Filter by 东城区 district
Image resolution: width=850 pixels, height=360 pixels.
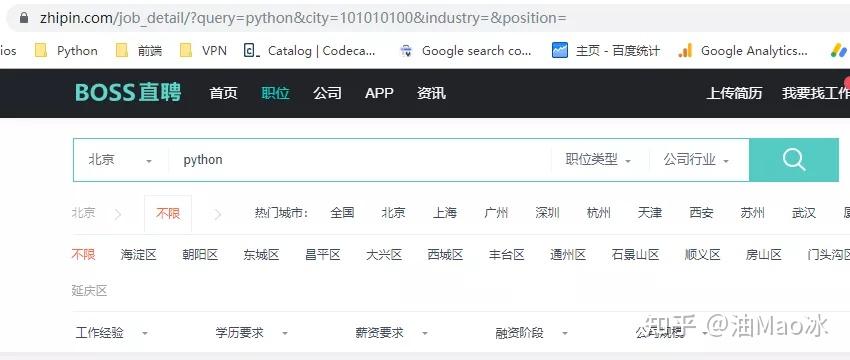[x=261, y=254]
